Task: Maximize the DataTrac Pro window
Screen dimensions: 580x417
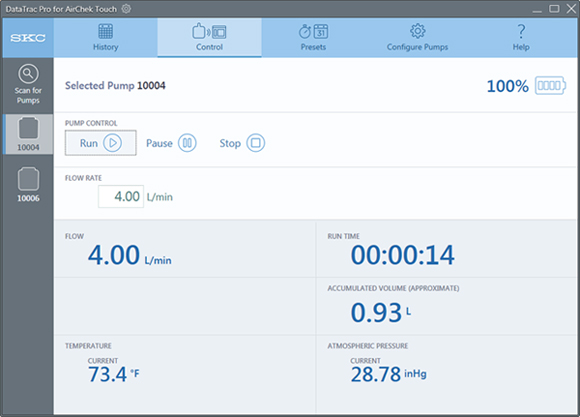Action: (x=554, y=9)
